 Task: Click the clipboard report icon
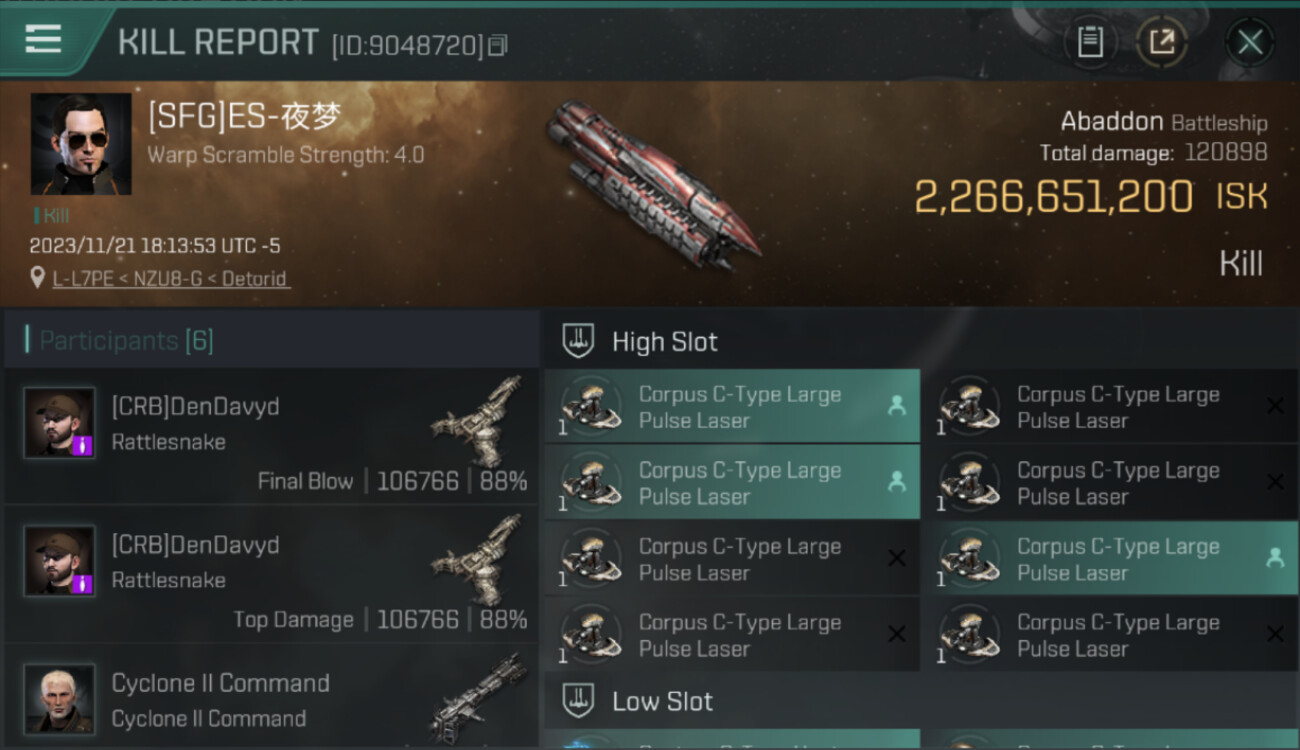1090,42
